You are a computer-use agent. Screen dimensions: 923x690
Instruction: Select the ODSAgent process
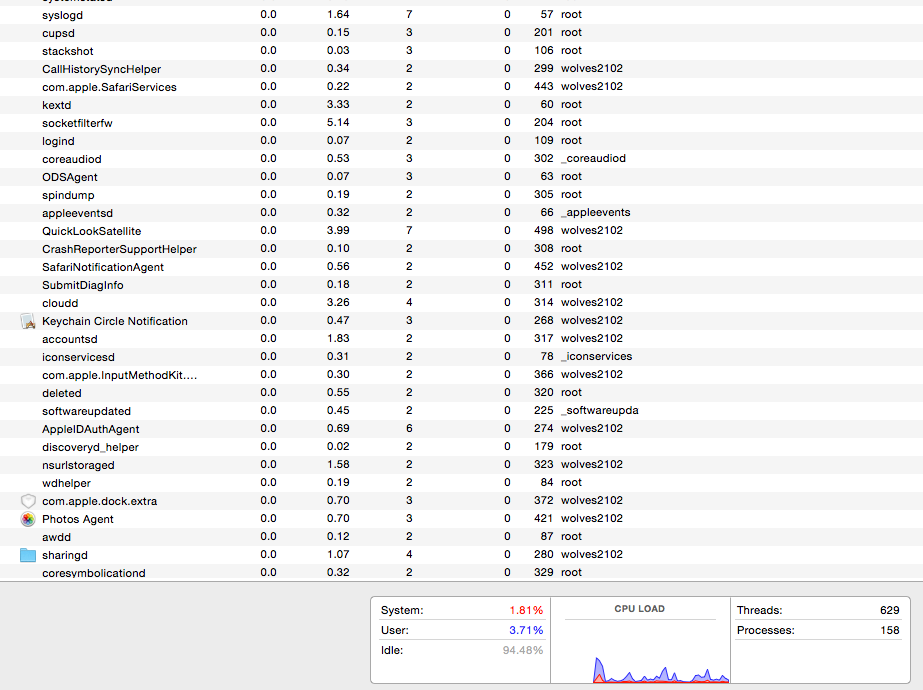point(462,177)
